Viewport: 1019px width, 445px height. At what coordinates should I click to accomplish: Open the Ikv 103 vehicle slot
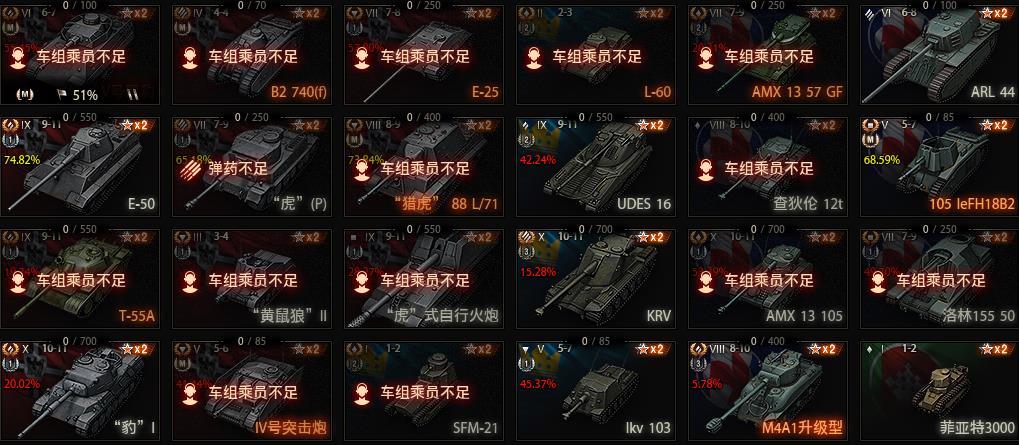click(x=596, y=390)
